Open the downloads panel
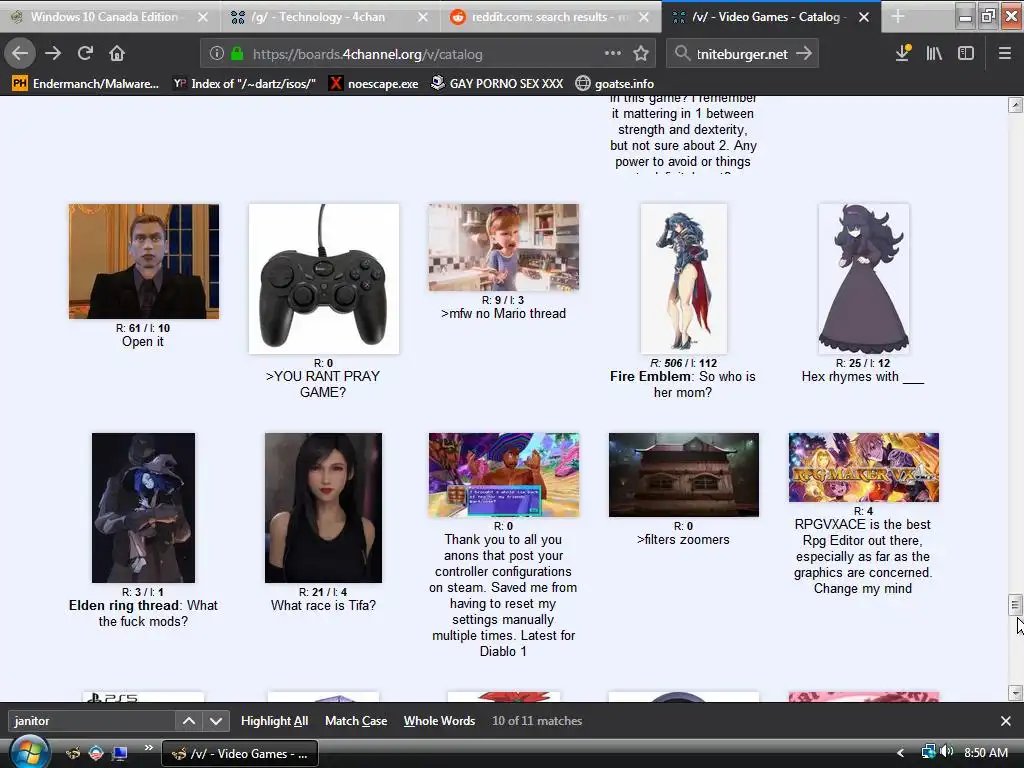1024x768 pixels. point(903,54)
